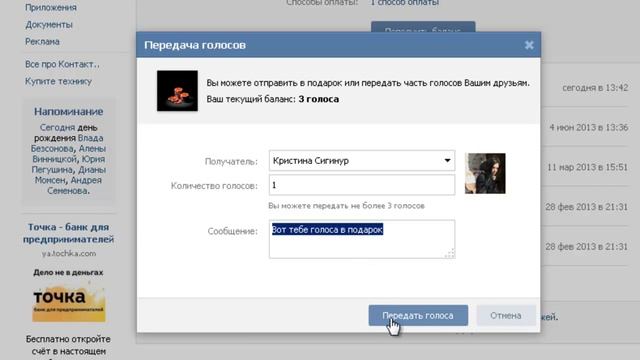
Task: Open Приложения in the left menu
Action: click(51, 7)
